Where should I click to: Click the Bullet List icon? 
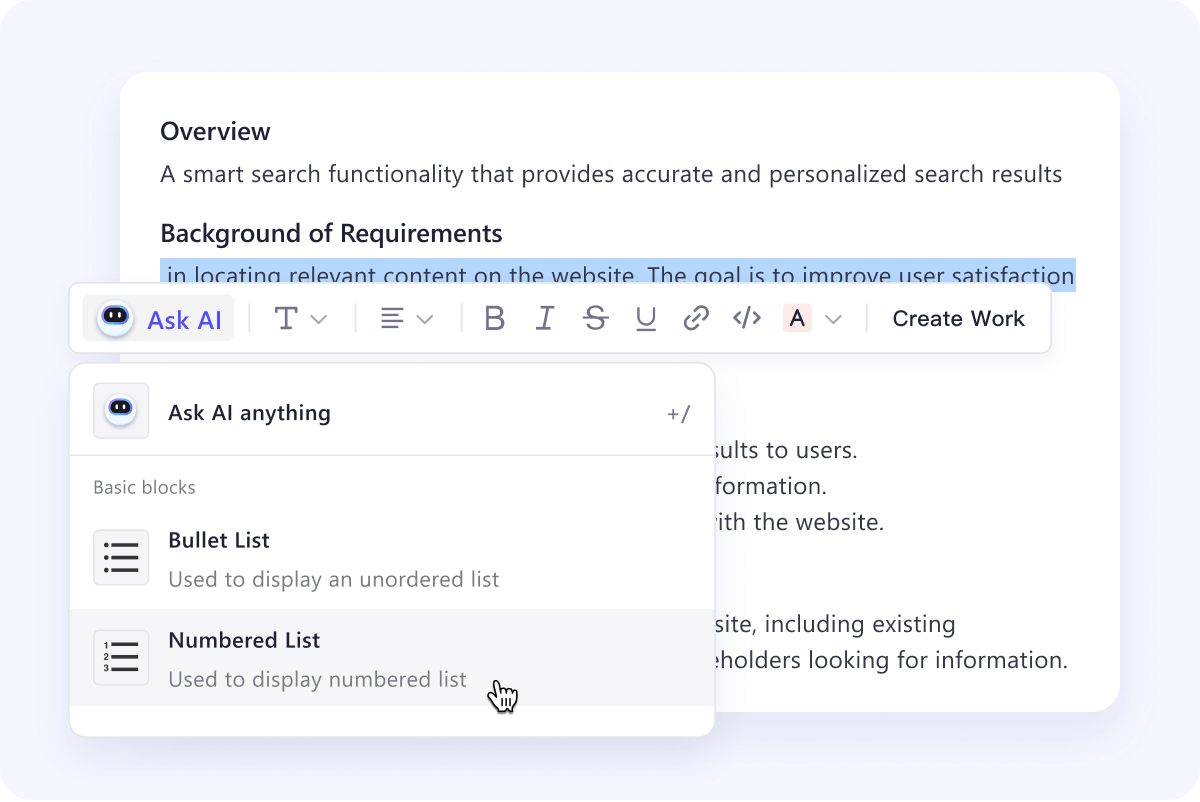(121, 557)
